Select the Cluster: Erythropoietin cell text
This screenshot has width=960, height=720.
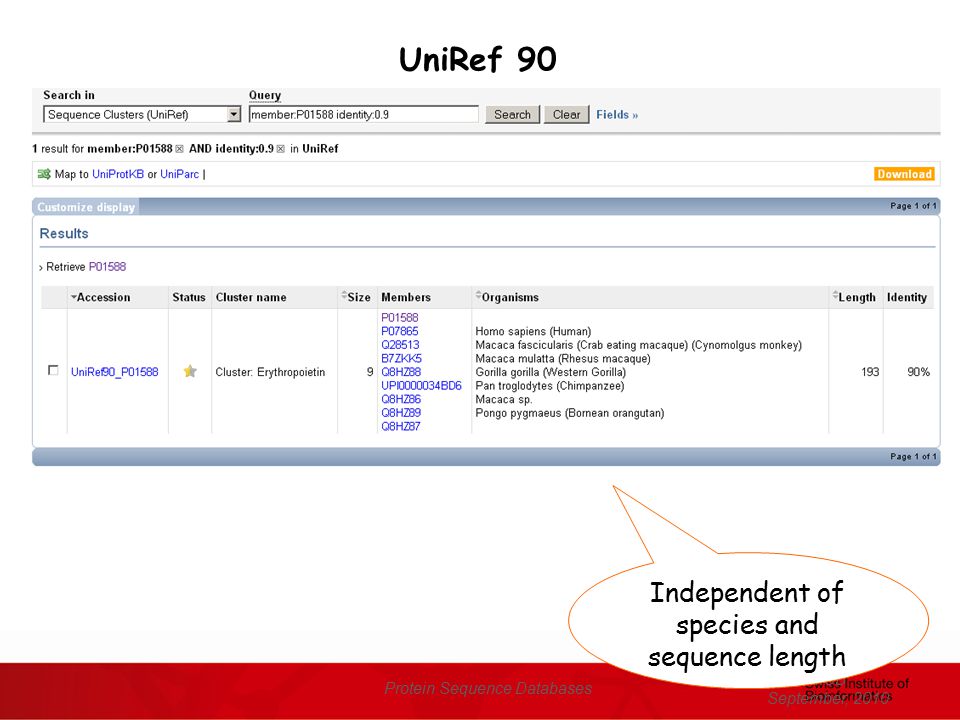(270, 372)
